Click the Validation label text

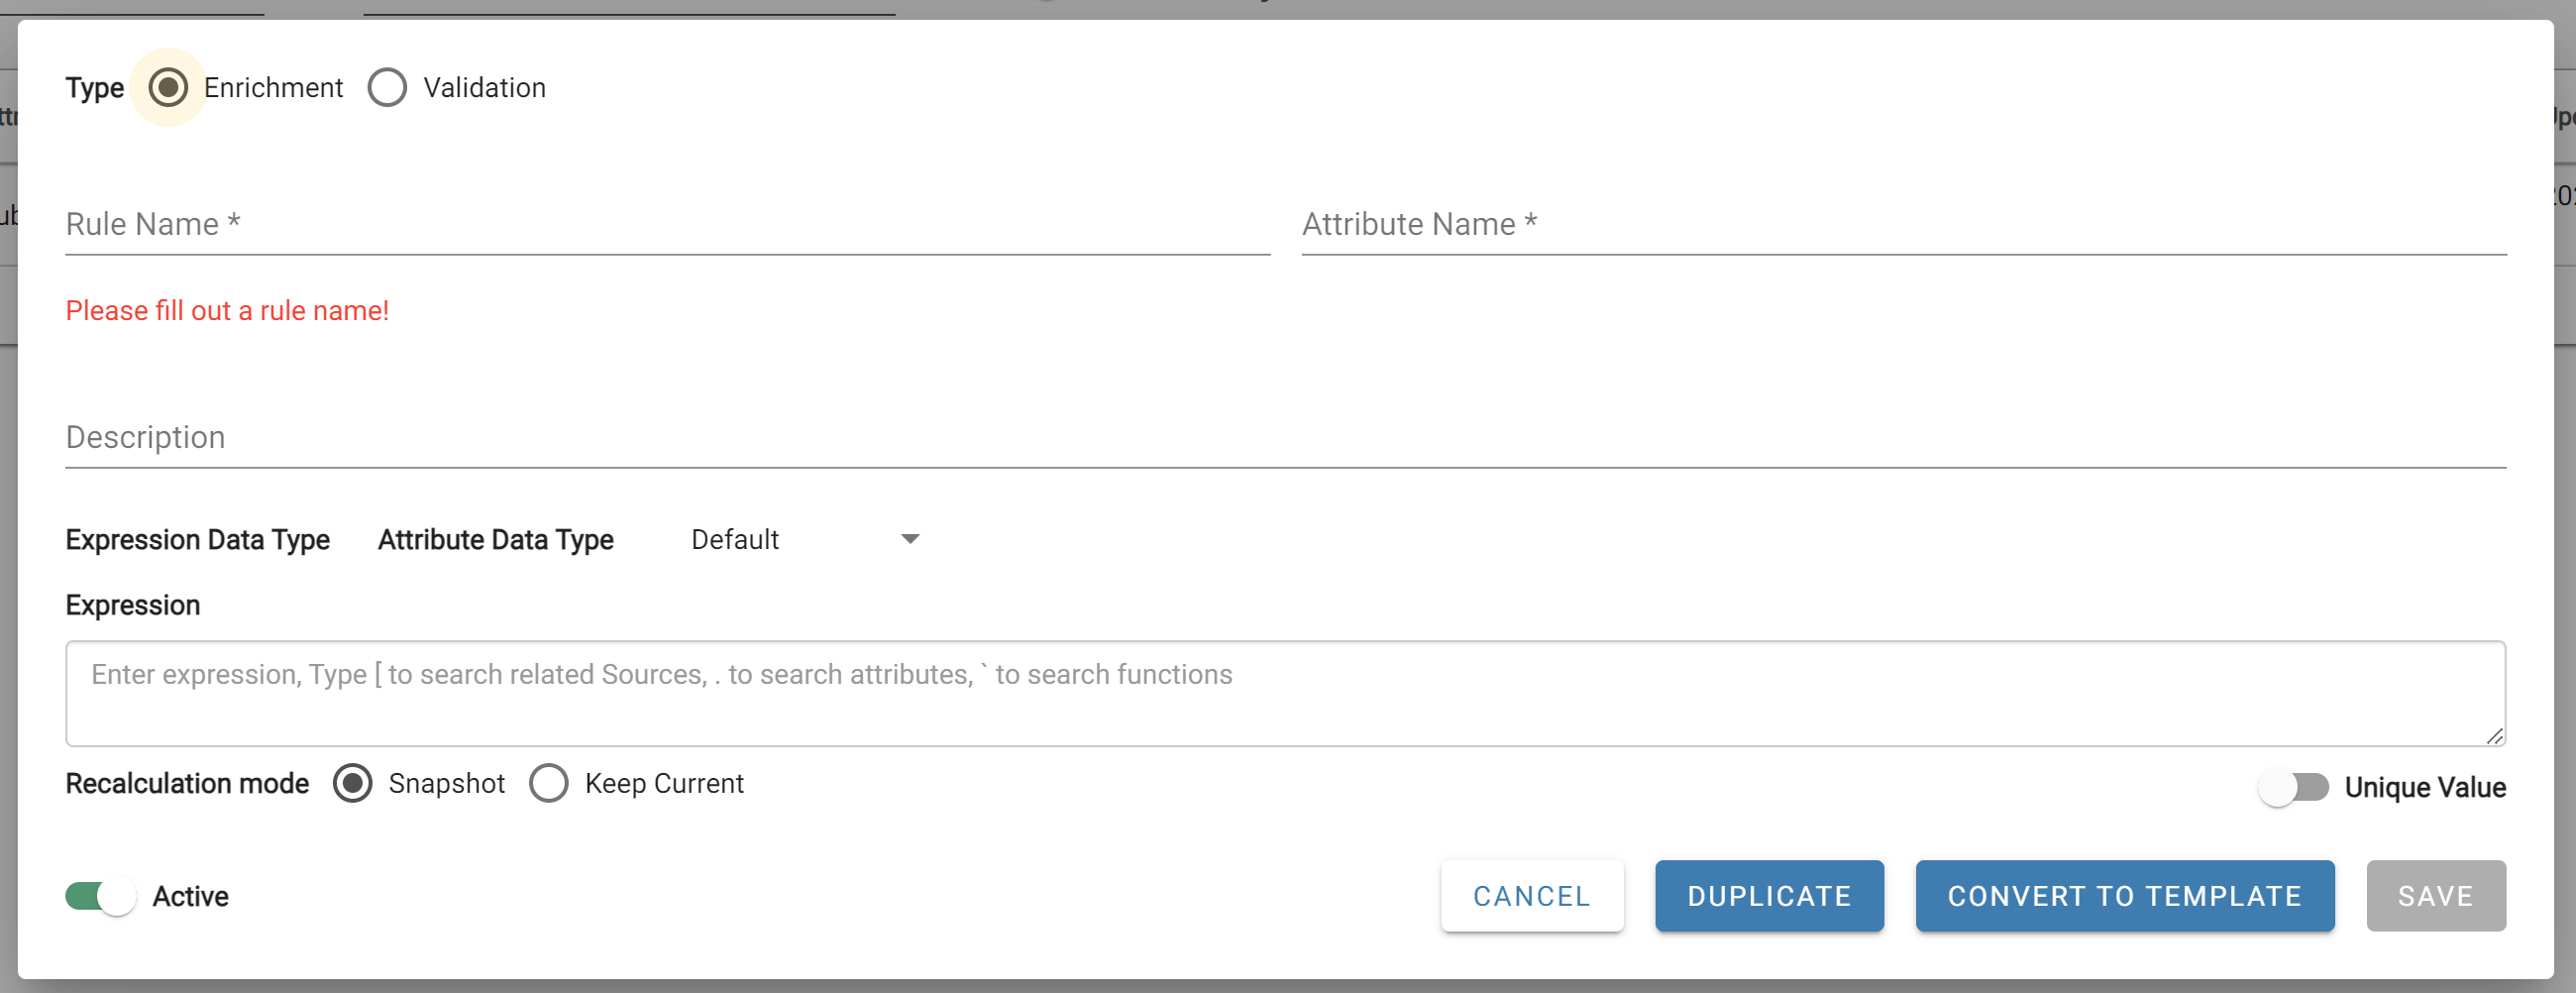click(485, 88)
